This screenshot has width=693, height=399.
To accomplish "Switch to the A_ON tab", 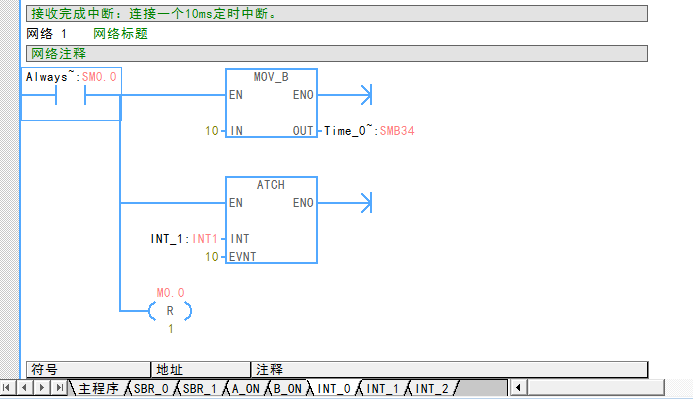I will [x=246, y=388].
